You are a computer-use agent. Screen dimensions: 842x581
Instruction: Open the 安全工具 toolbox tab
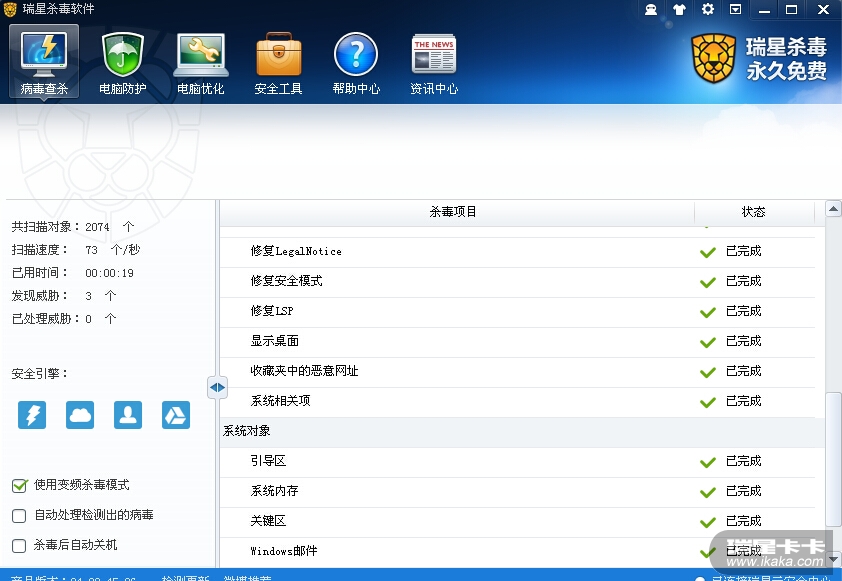click(278, 61)
